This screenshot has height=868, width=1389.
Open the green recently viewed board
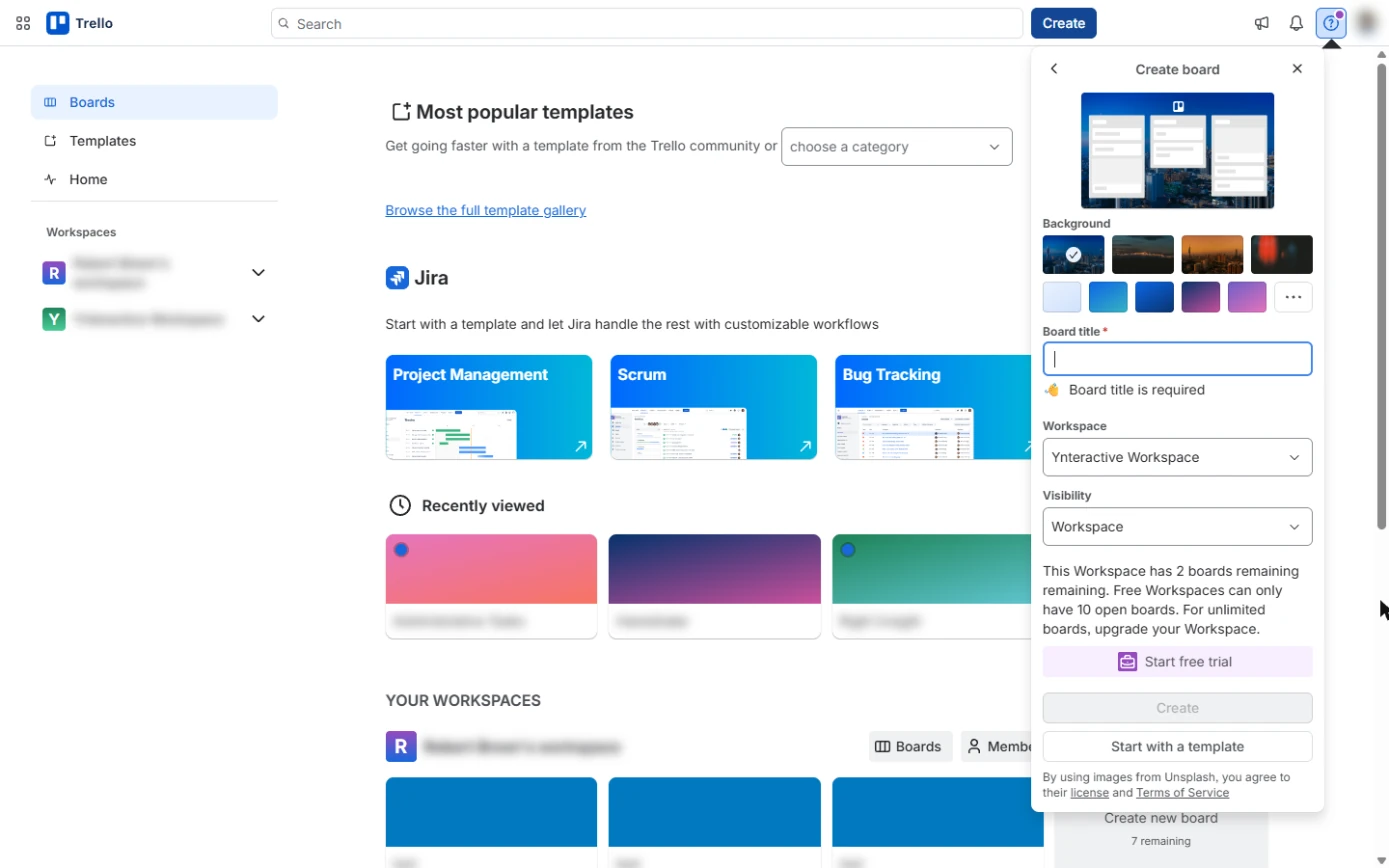[931, 586]
